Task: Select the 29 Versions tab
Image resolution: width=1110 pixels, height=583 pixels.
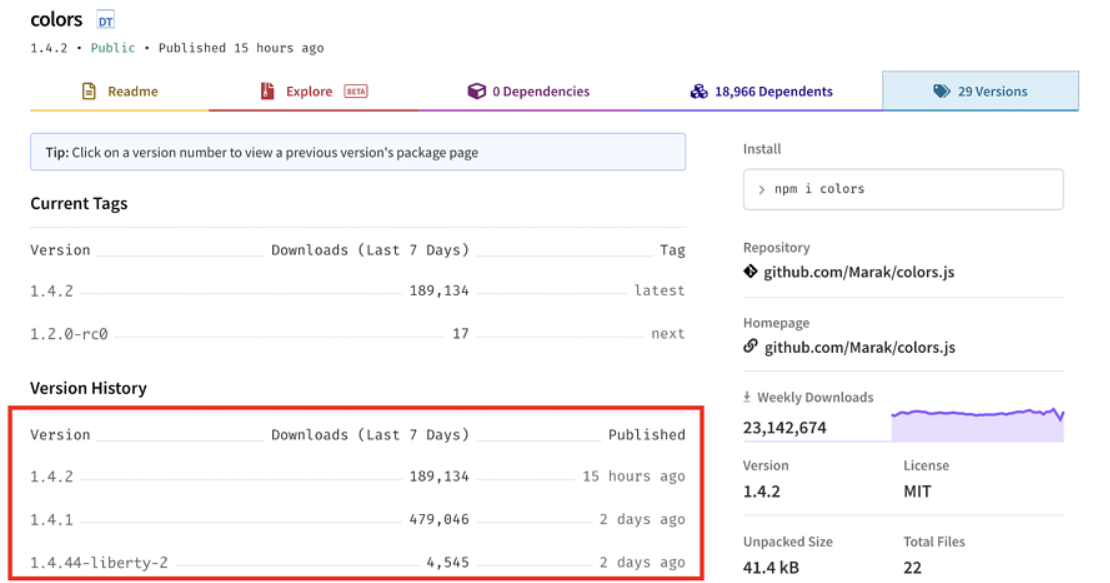Action: tap(980, 91)
